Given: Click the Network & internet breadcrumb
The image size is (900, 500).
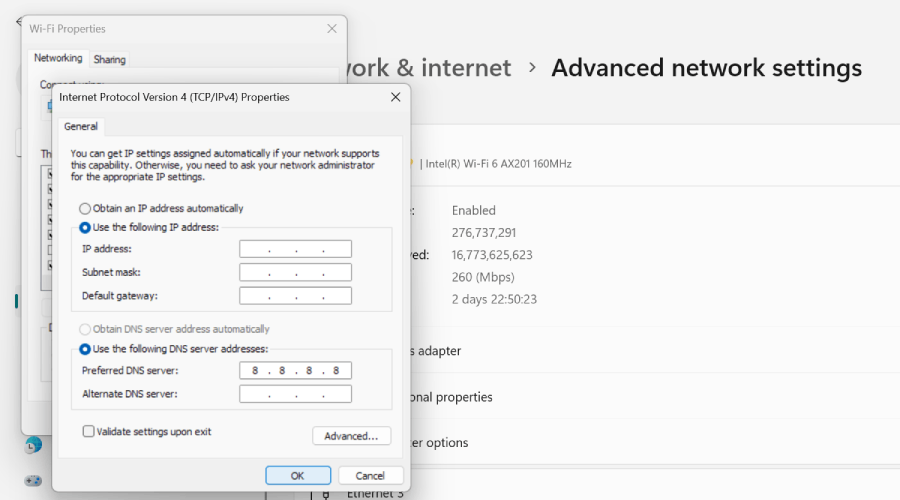Looking at the screenshot, I should point(428,68).
